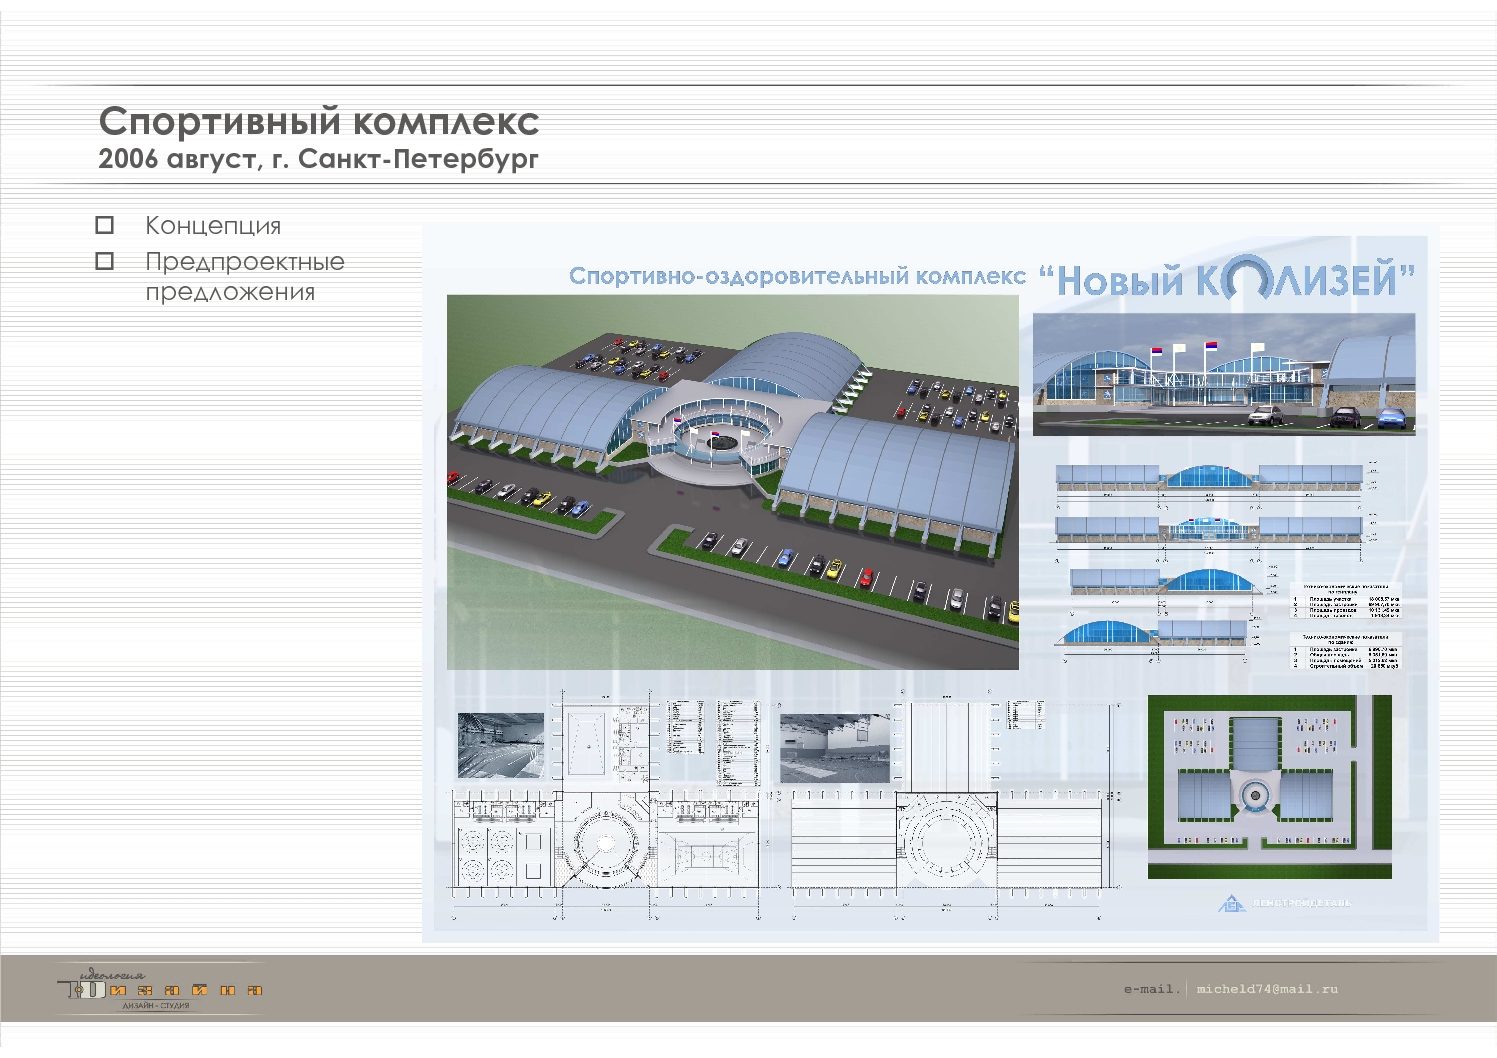
Task: Select the 'Предпроектные предложения' list item
Action: [x=245, y=277]
